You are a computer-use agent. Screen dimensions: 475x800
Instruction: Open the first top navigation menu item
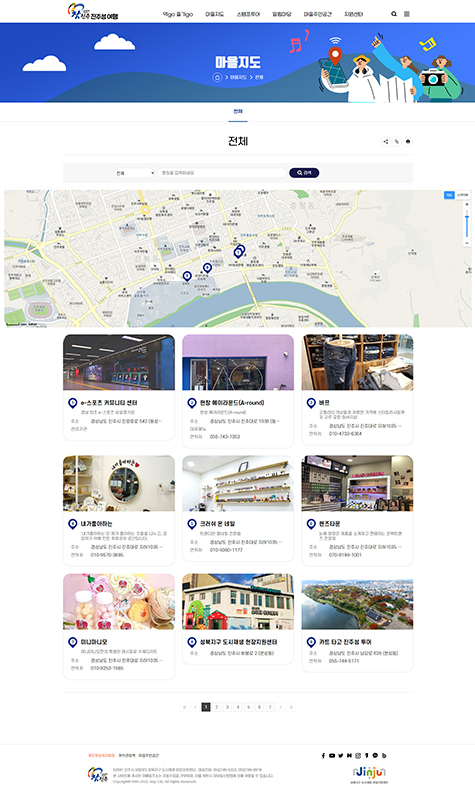click(178, 14)
